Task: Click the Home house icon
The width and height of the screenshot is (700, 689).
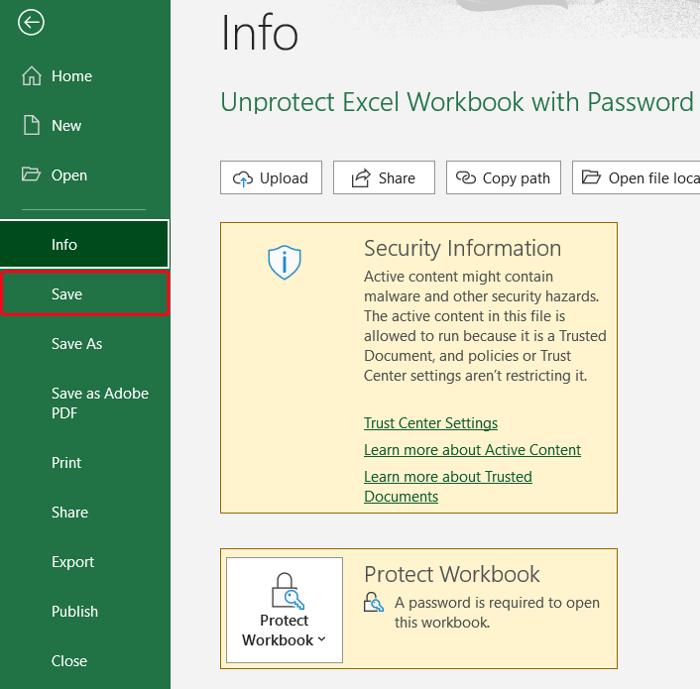Action: [31, 75]
